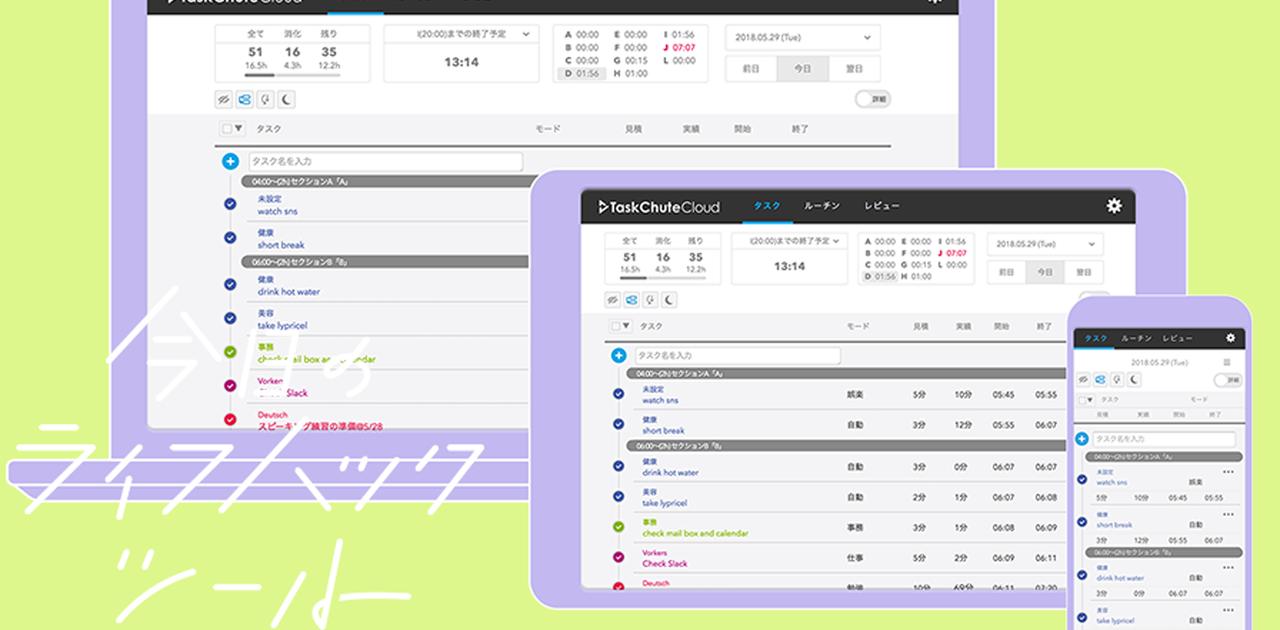Click the progress bar under 51/16/35 on the laptop
Screen dimensions: 1280x630
pos(292,75)
